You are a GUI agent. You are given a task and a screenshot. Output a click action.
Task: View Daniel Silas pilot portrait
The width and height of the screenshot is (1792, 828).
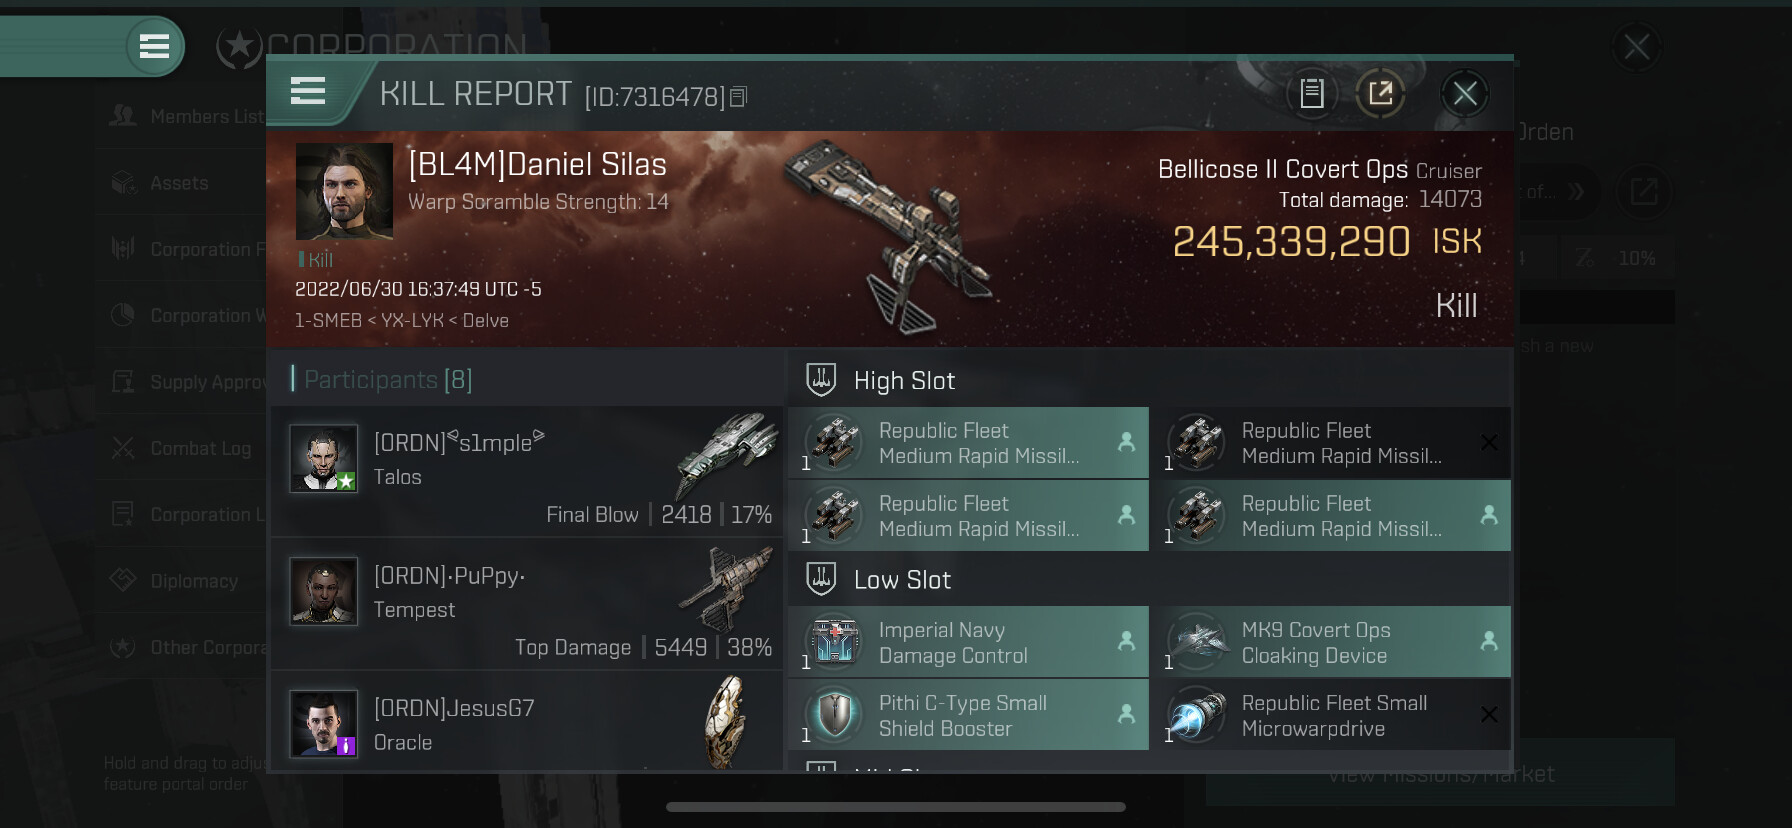[x=344, y=191]
